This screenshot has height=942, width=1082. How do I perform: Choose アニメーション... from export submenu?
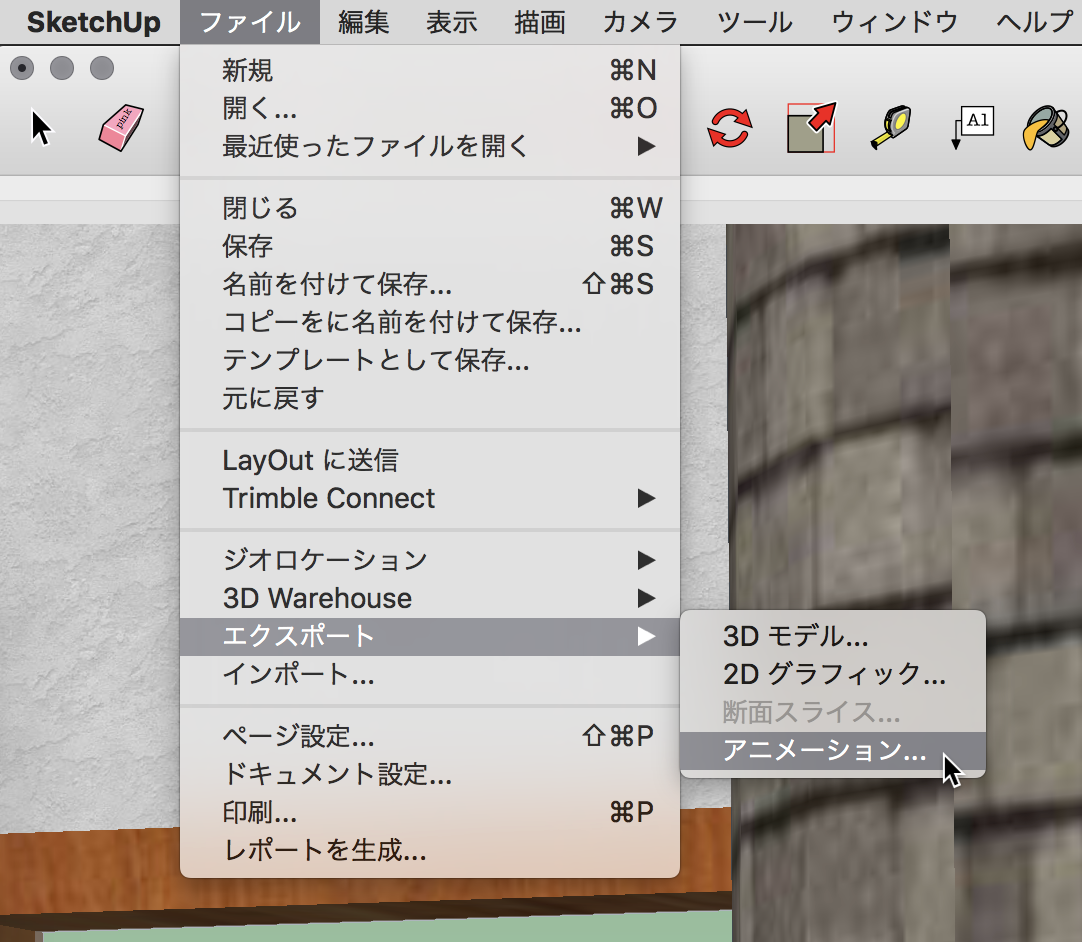click(824, 751)
